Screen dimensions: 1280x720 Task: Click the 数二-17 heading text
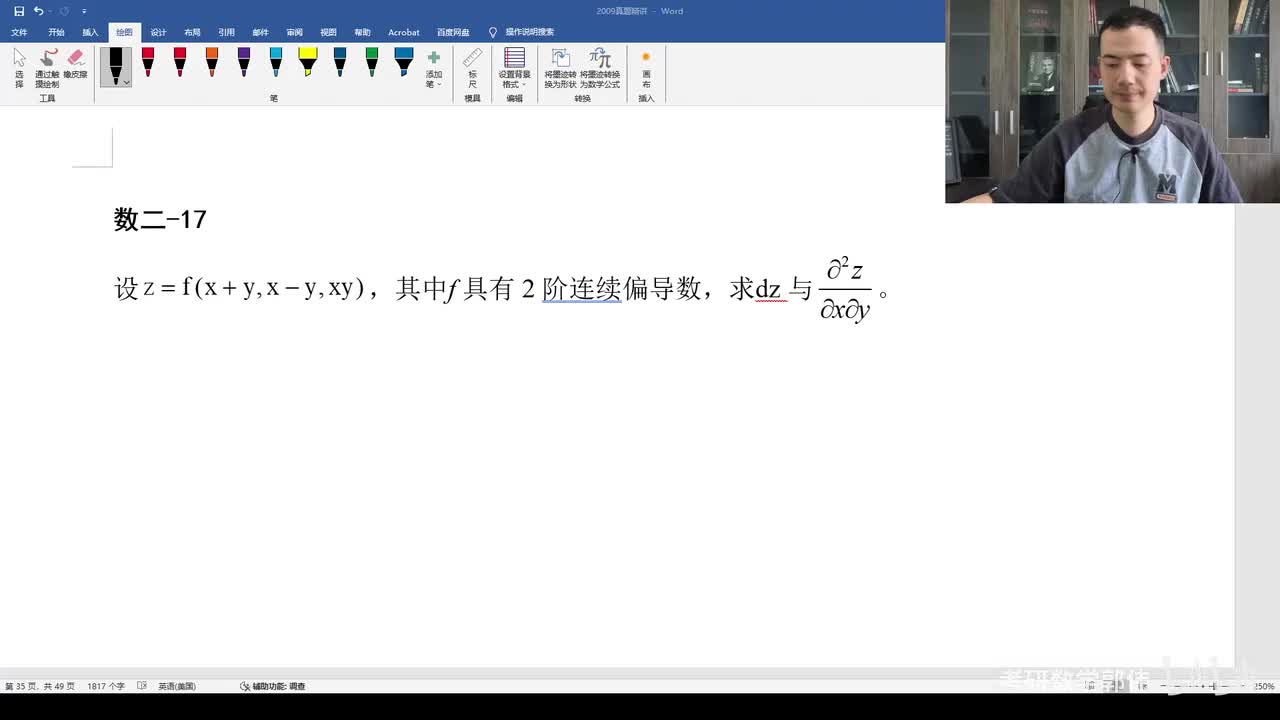160,219
